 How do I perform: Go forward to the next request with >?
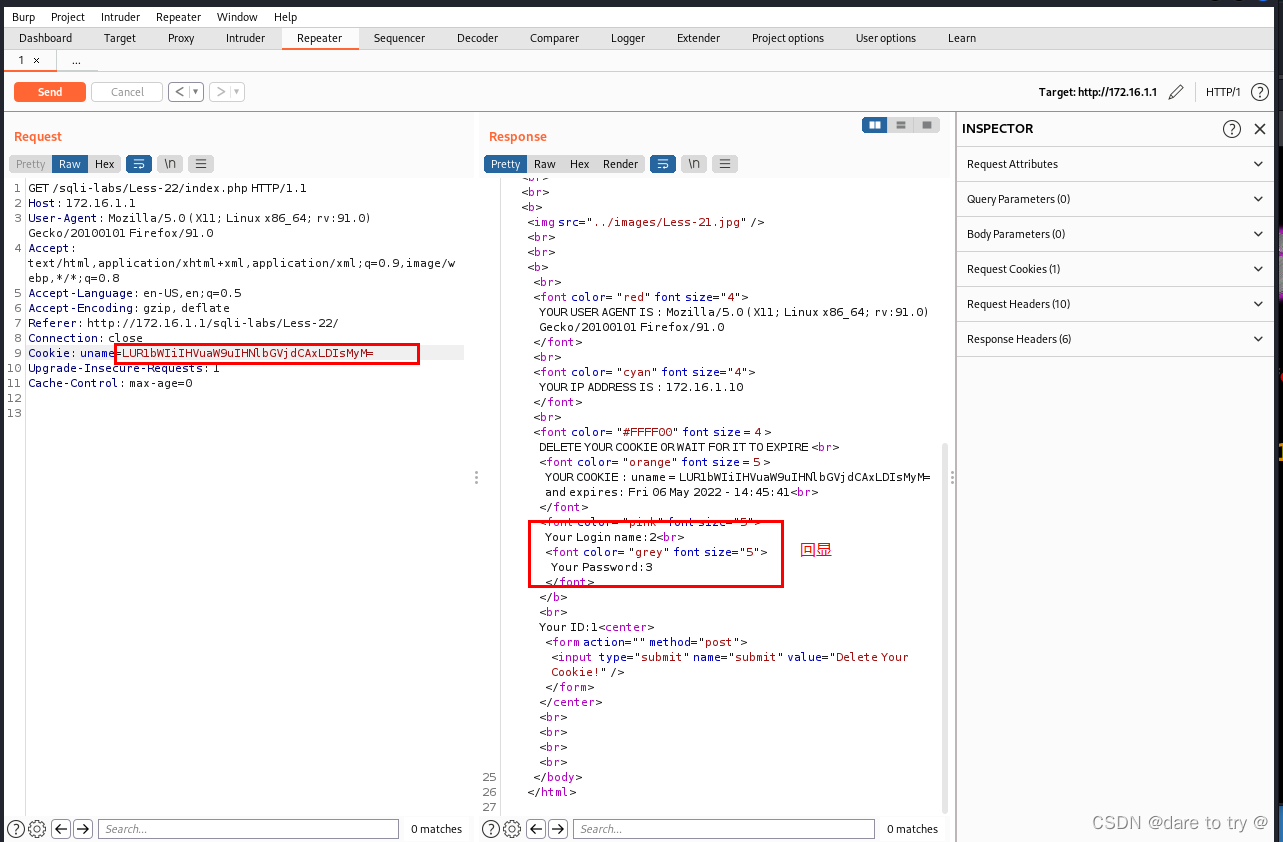coord(219,92)
